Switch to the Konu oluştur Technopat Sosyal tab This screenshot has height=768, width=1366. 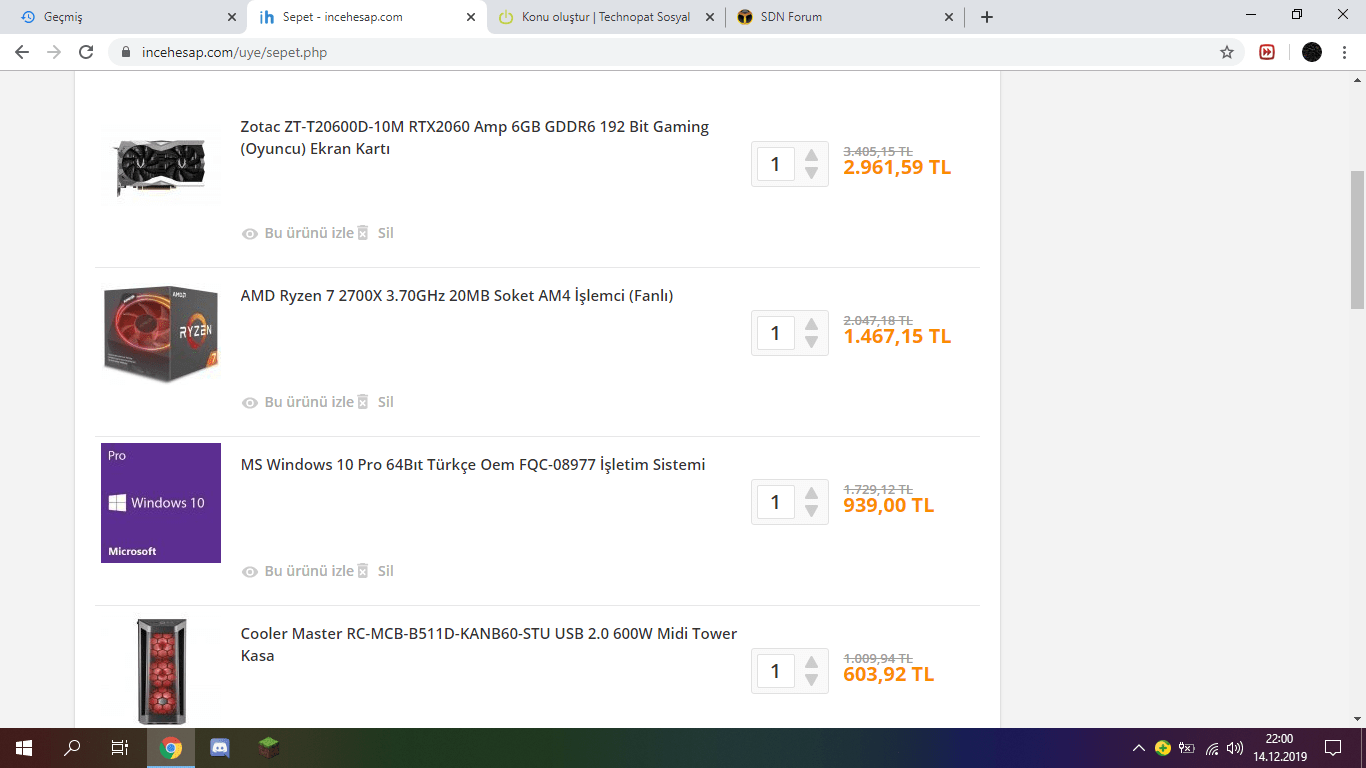pos(606,17)
